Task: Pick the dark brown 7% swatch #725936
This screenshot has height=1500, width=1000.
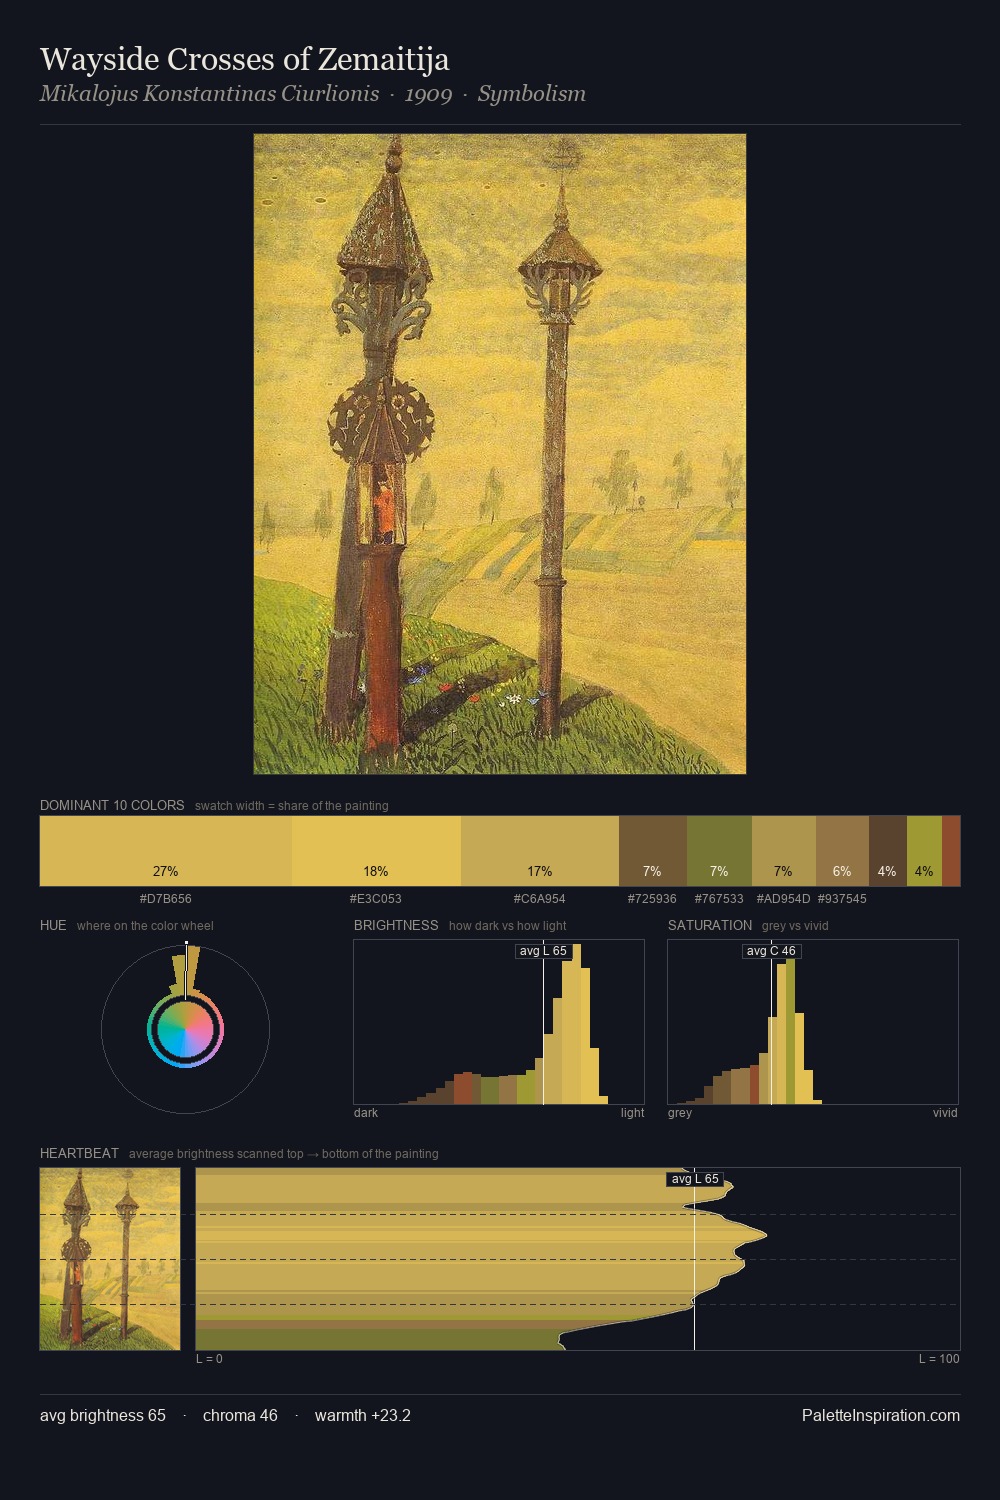Action: click(653, 851)
